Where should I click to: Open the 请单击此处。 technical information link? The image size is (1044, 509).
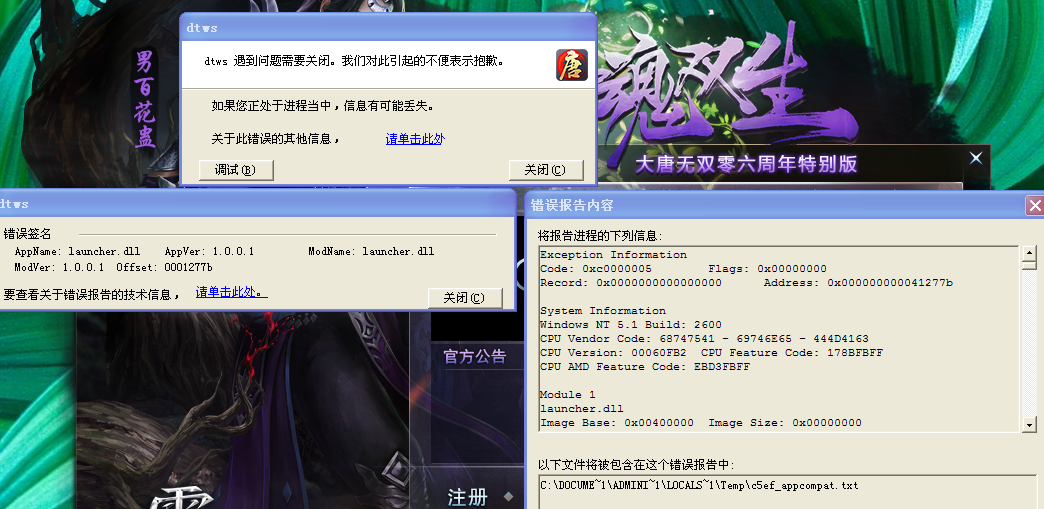click(232, 292)
